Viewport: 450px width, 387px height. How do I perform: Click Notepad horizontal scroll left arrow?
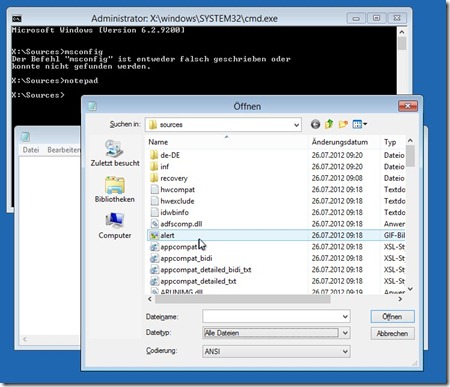[x=25, y=339]
